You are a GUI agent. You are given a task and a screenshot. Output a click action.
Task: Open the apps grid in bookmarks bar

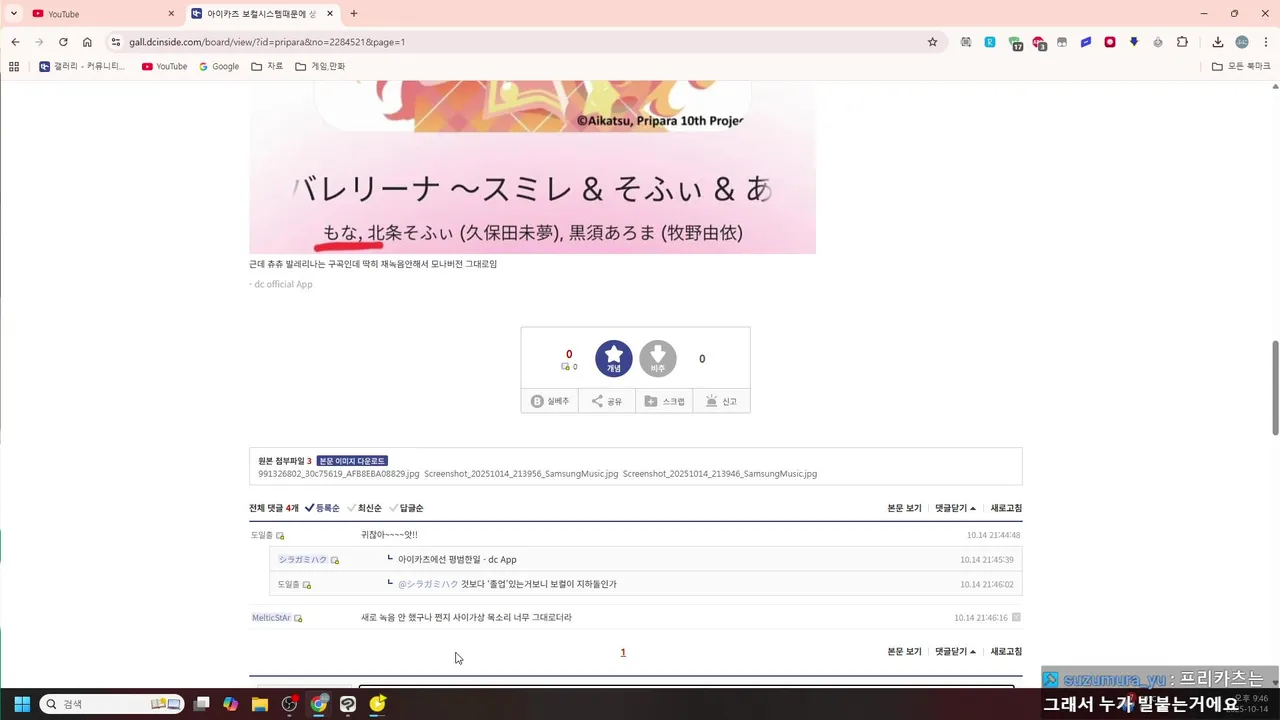14,67
